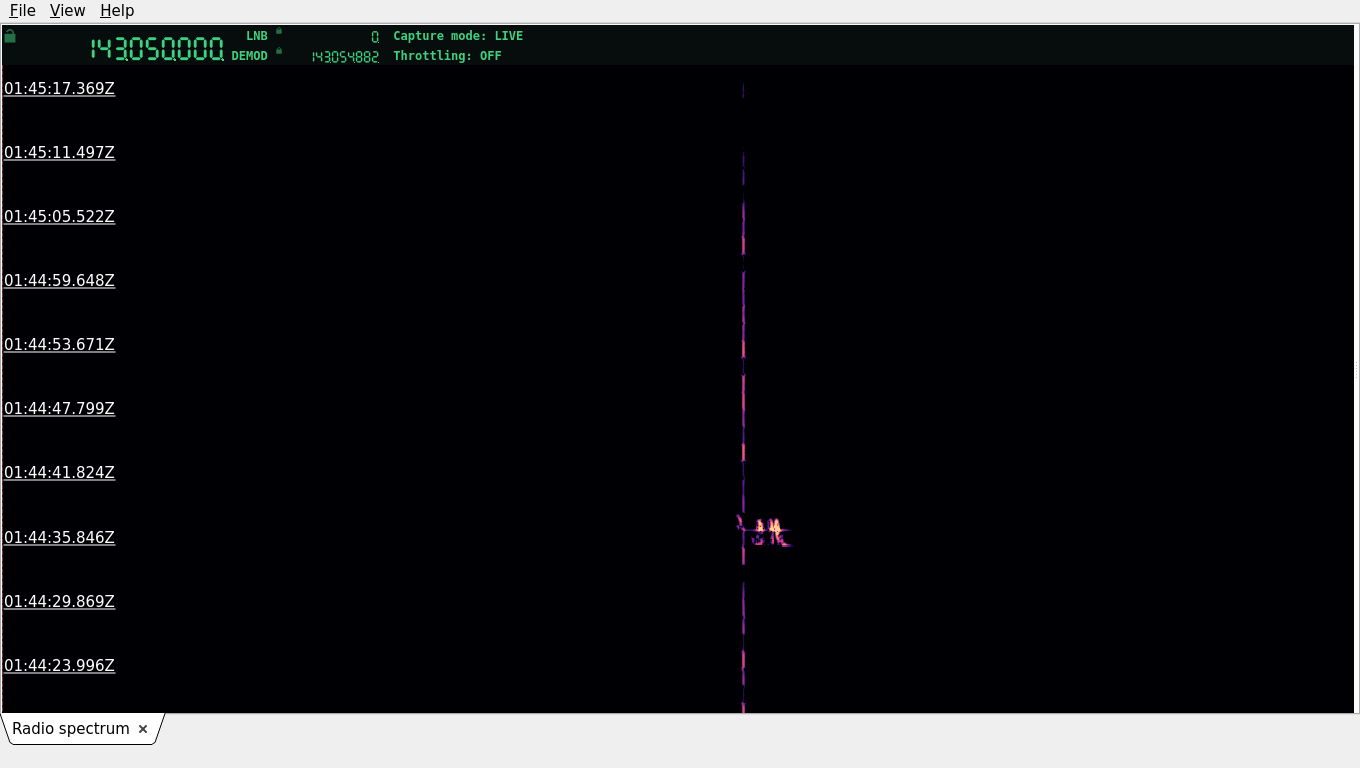1360x768 pixels.
Task: Click timestamp 01:44:35.846Z
Action: 59,538
